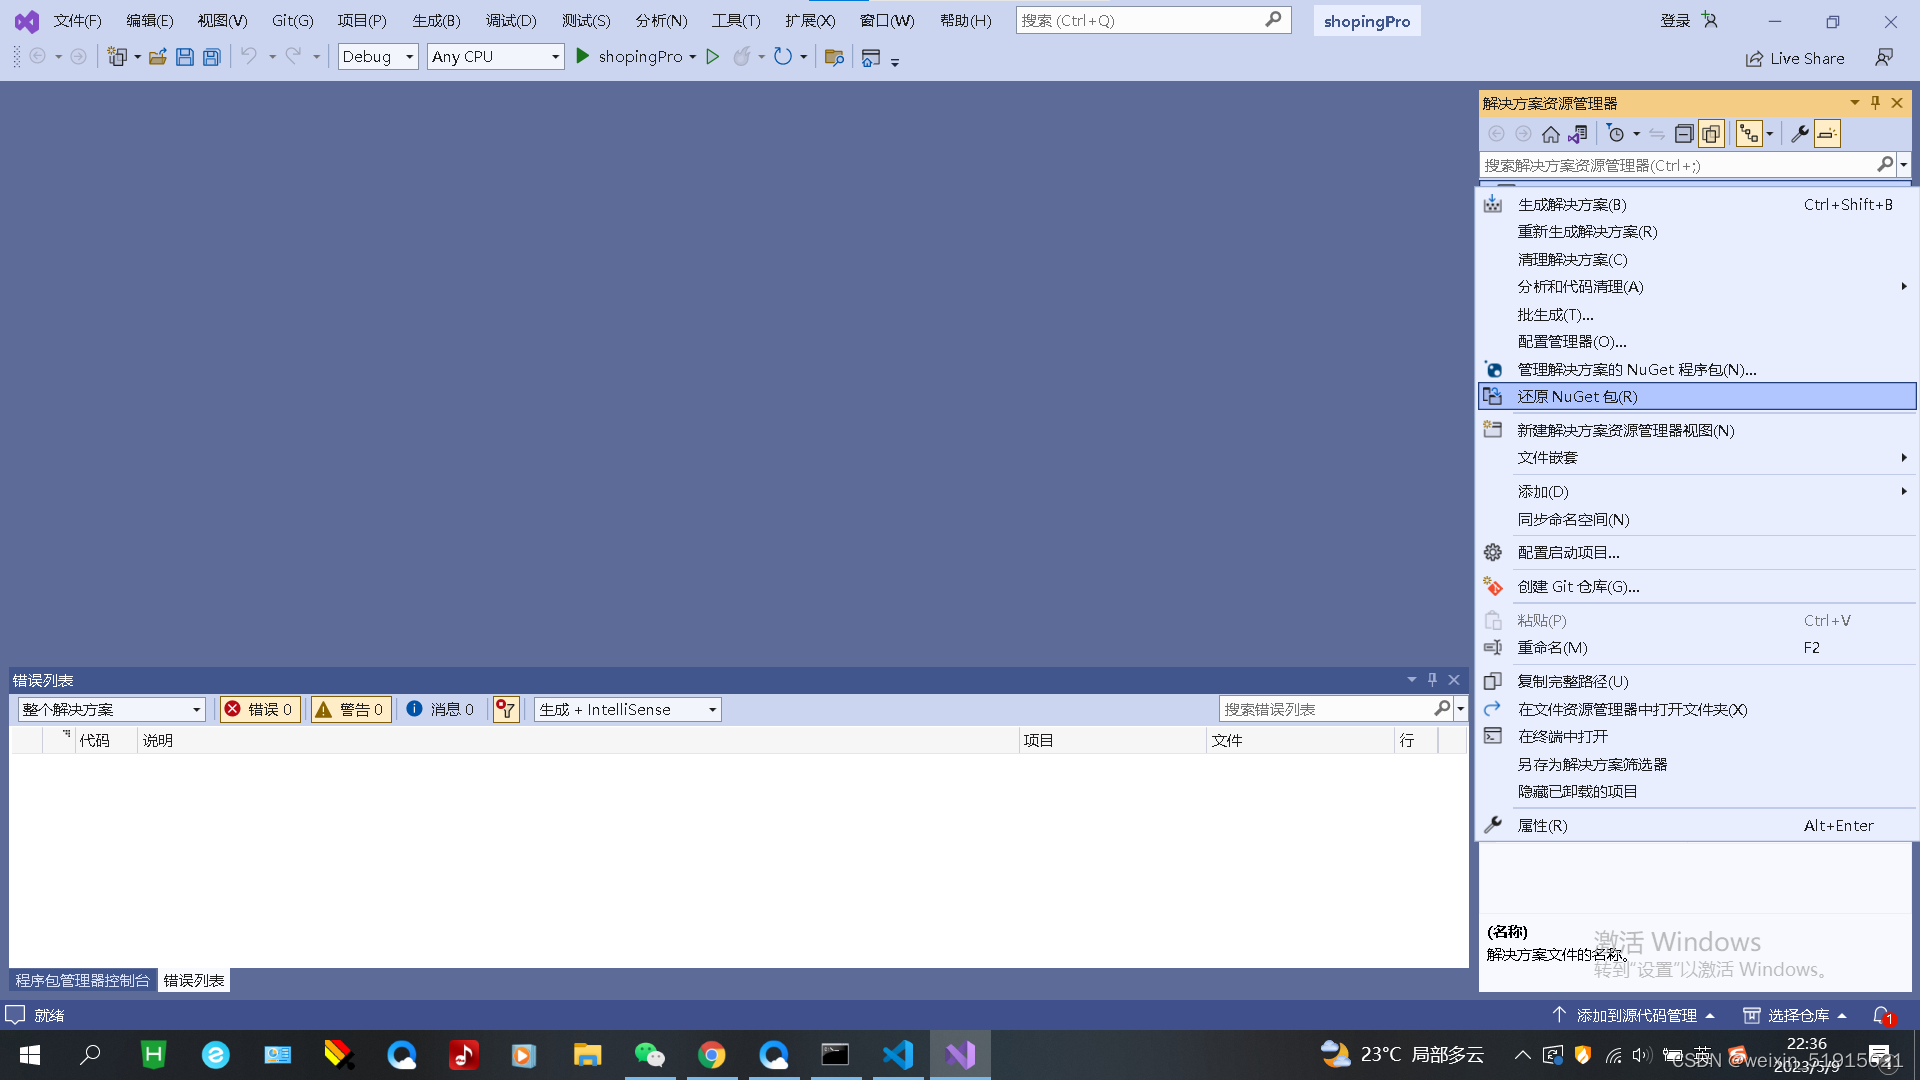Open the error list scope dropdown (整个解决方案)

[x=111, y=709]
